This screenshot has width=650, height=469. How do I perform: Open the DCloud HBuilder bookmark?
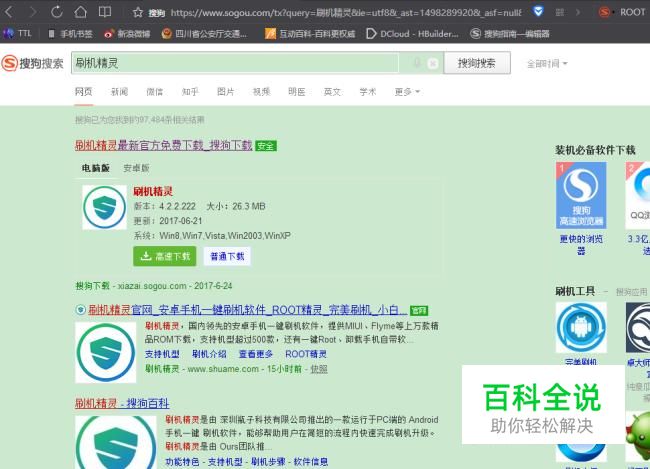[x=413, y=34]
